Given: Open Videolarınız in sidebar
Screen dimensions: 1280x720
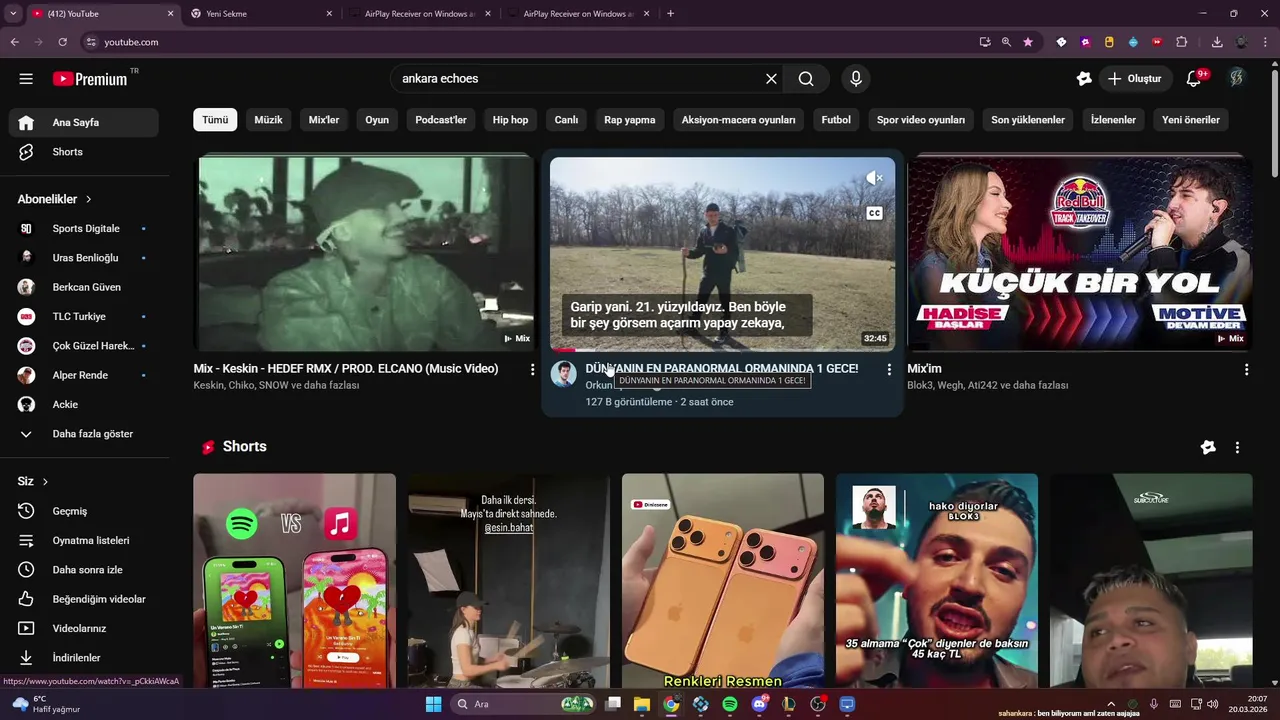Looking at the screenshot, I should coord(84,628).
